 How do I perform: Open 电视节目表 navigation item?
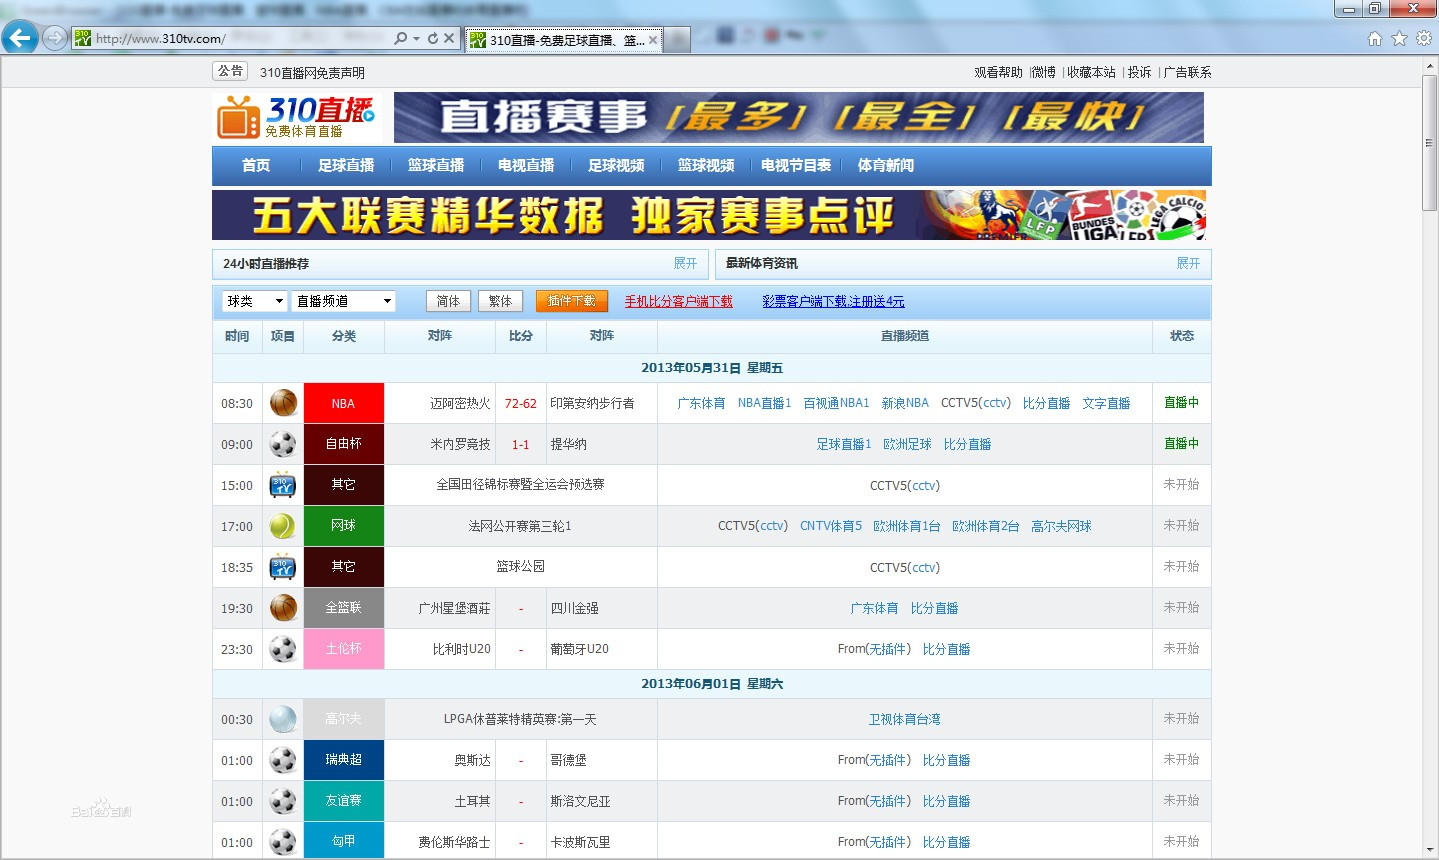pos(796,165)
